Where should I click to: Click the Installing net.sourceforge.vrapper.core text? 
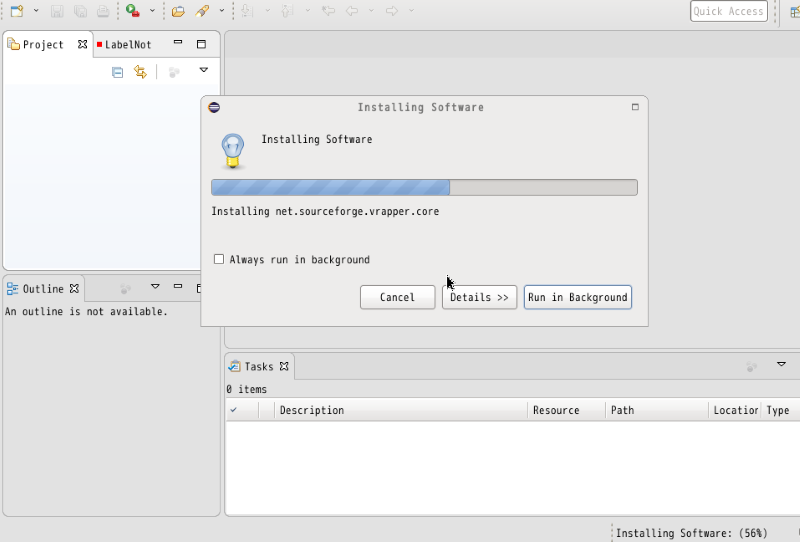click(325, 211)
